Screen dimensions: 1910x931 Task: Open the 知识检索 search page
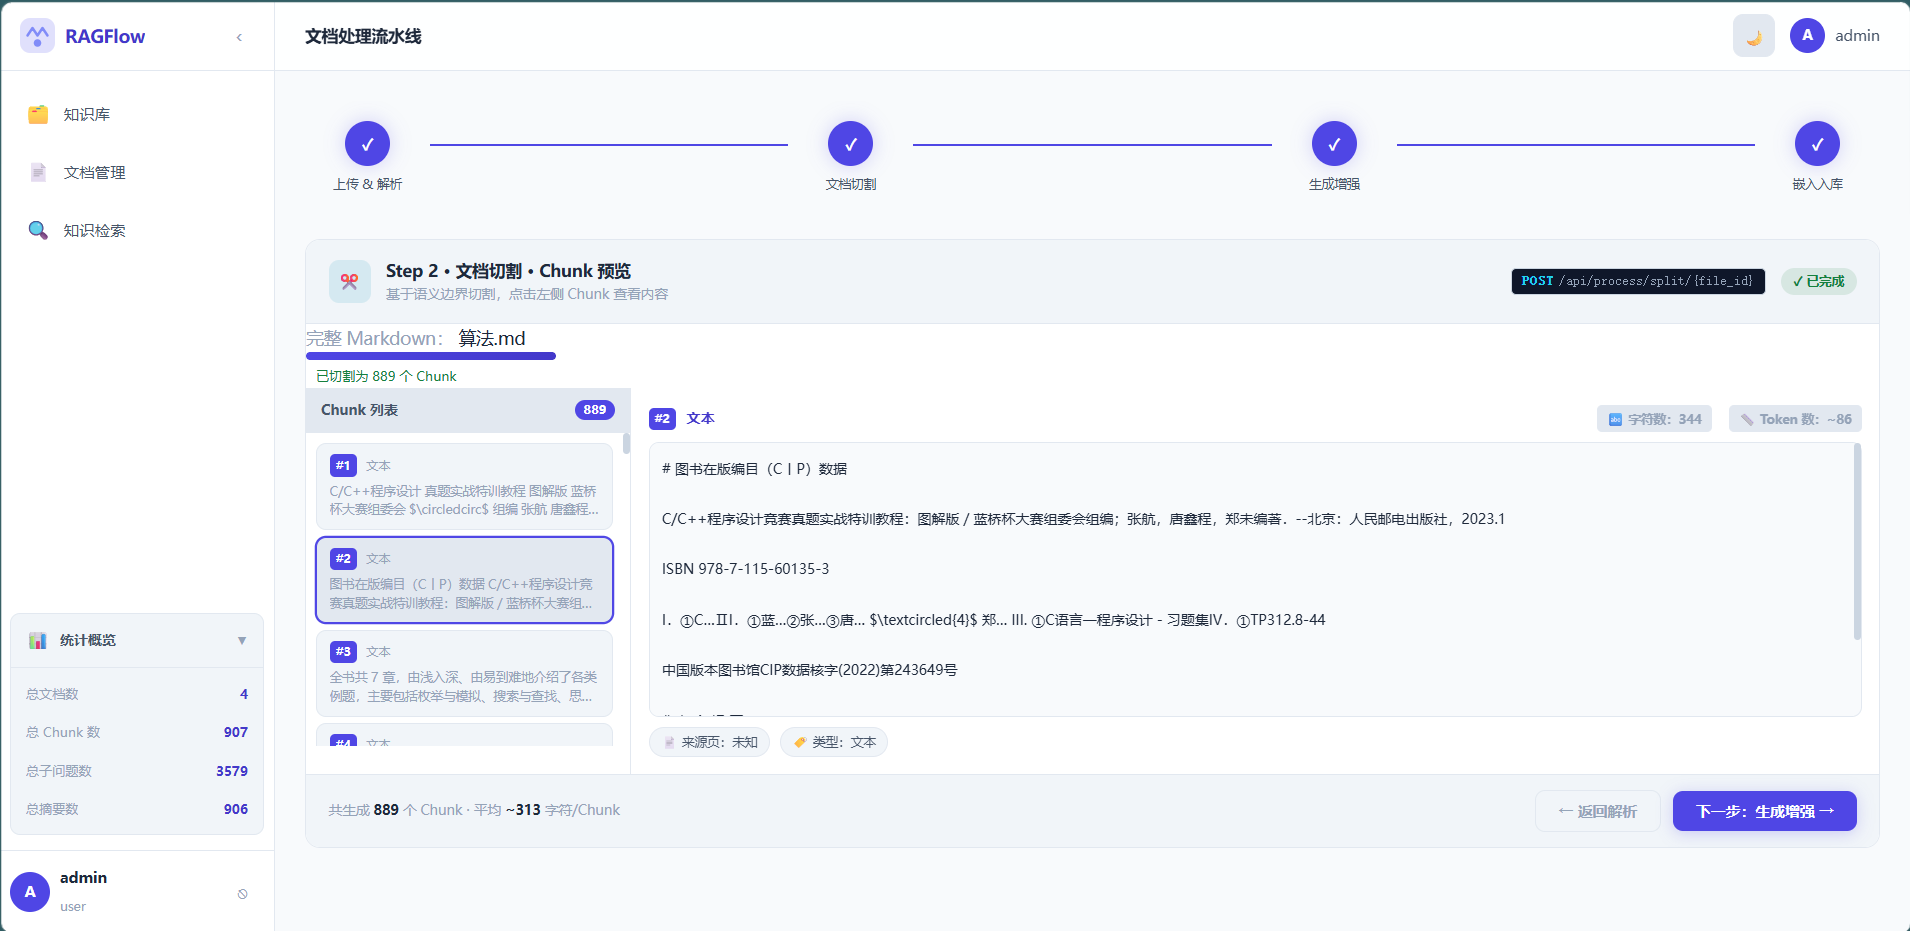pos(94,231)
